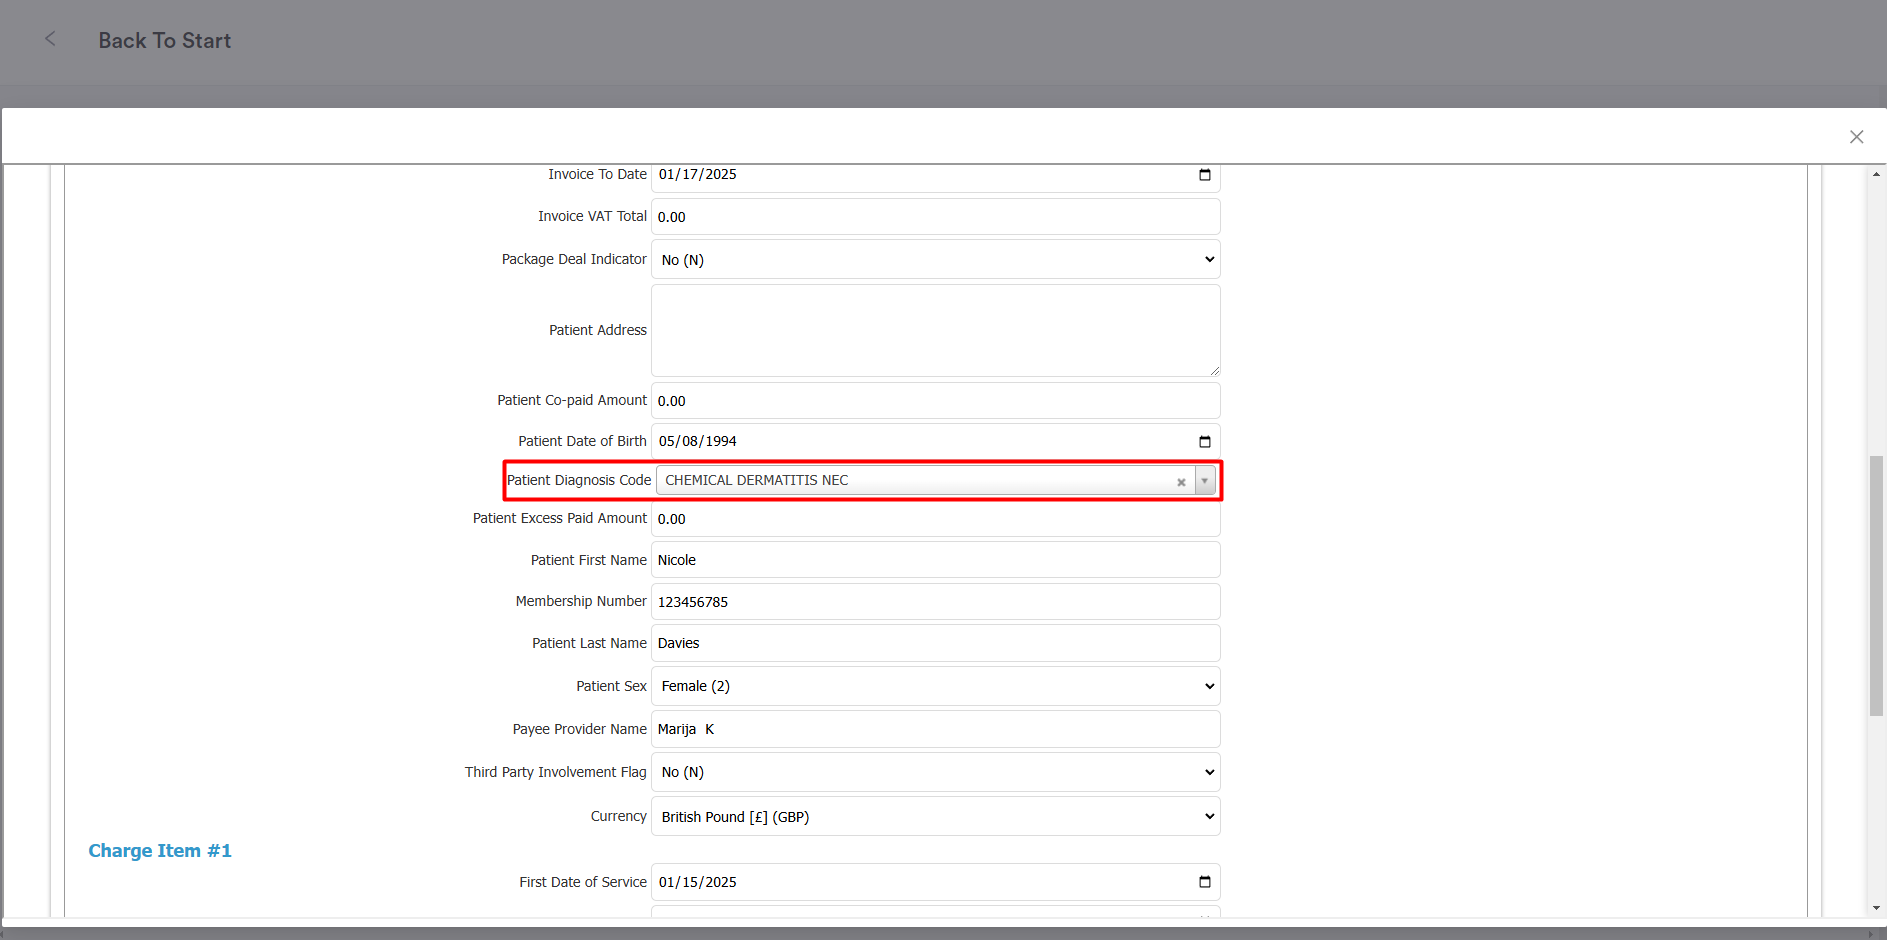This screenshot has width=1887, height=940.
Task: Click the back arrow chevron icon
Action: pos(50,39)
